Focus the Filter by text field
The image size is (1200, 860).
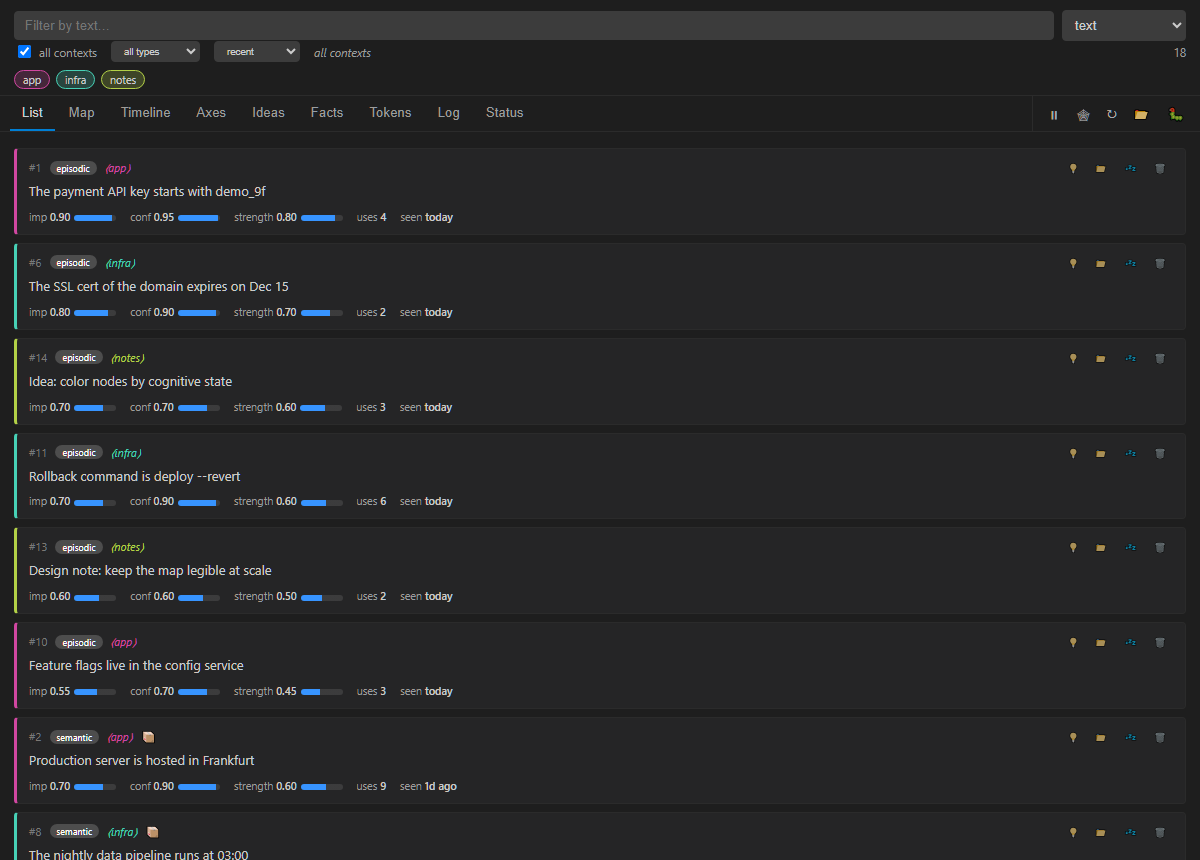coord(534,25)
